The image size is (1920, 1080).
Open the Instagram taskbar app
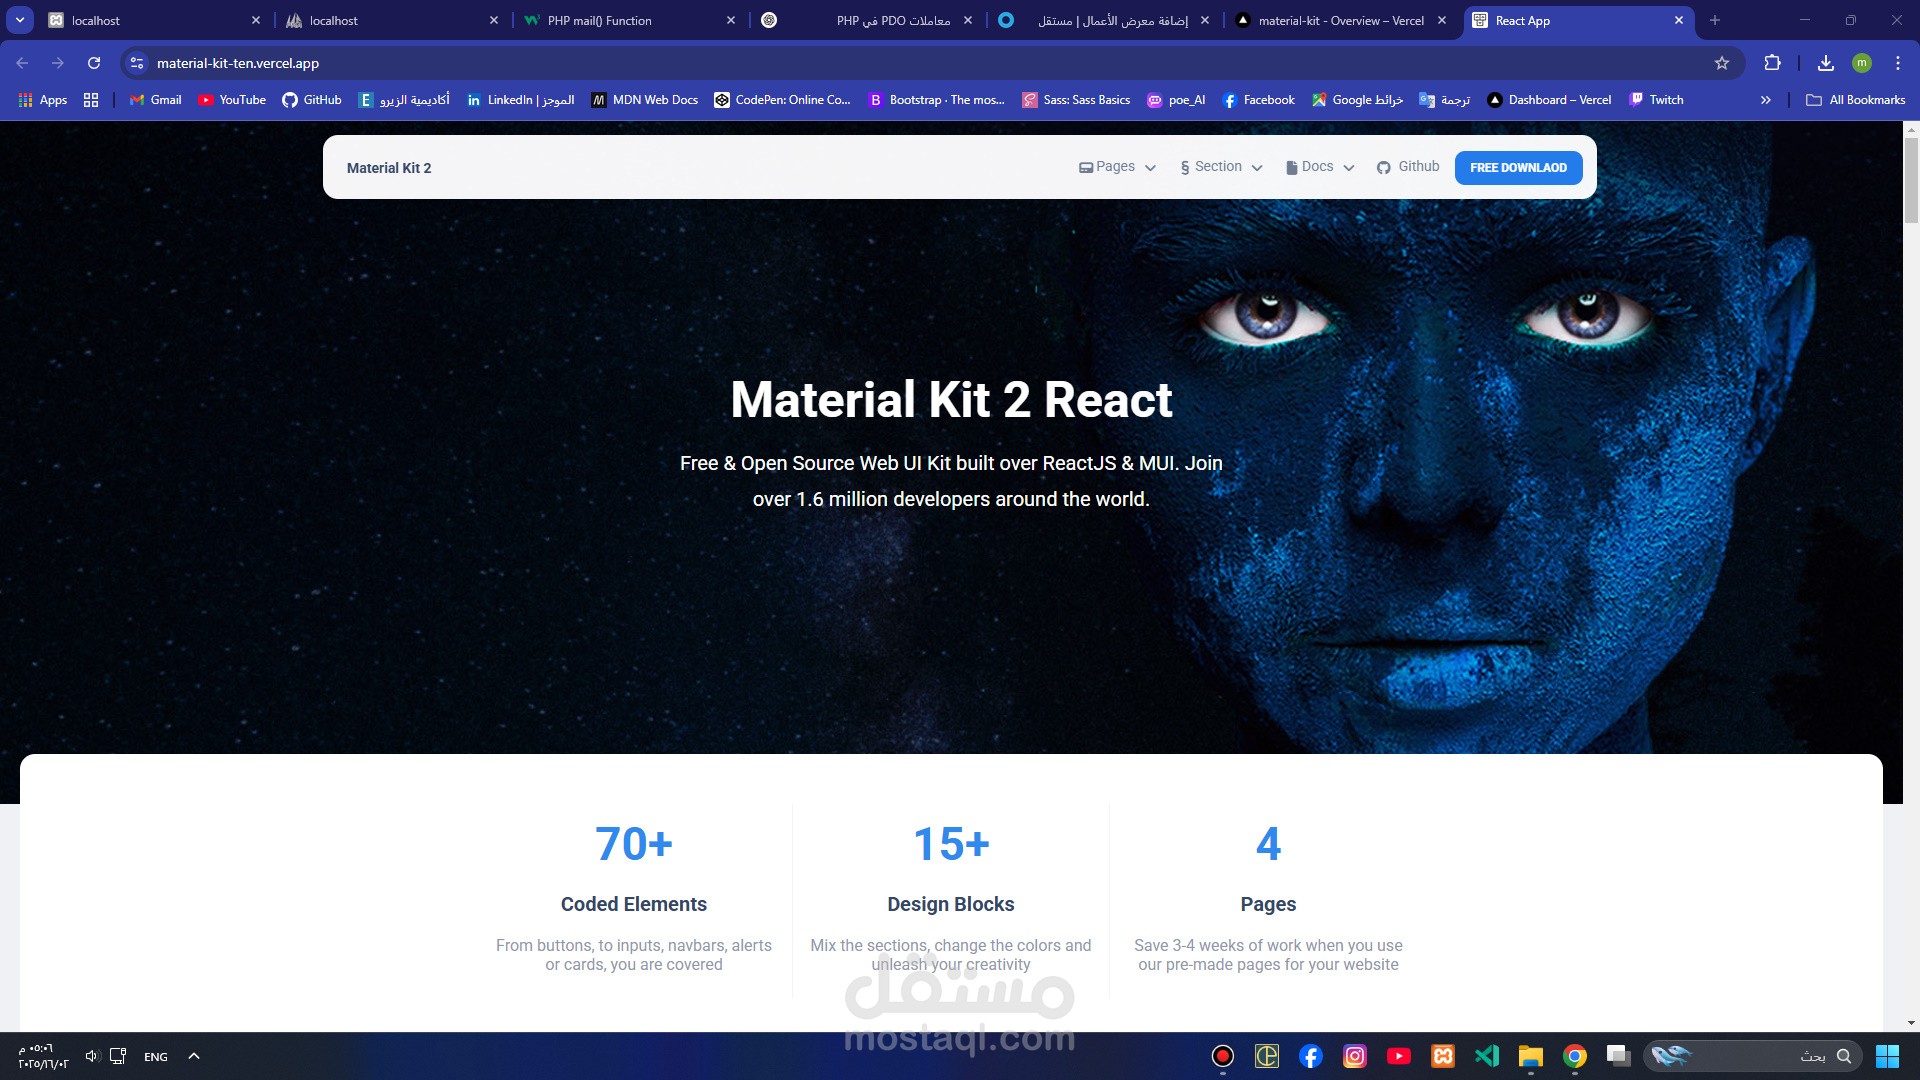[1354, 1056]
